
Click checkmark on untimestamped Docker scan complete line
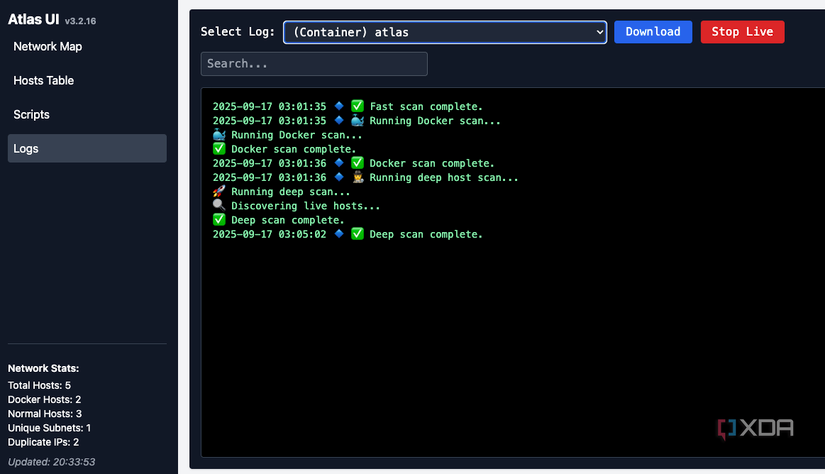(219, 149)
